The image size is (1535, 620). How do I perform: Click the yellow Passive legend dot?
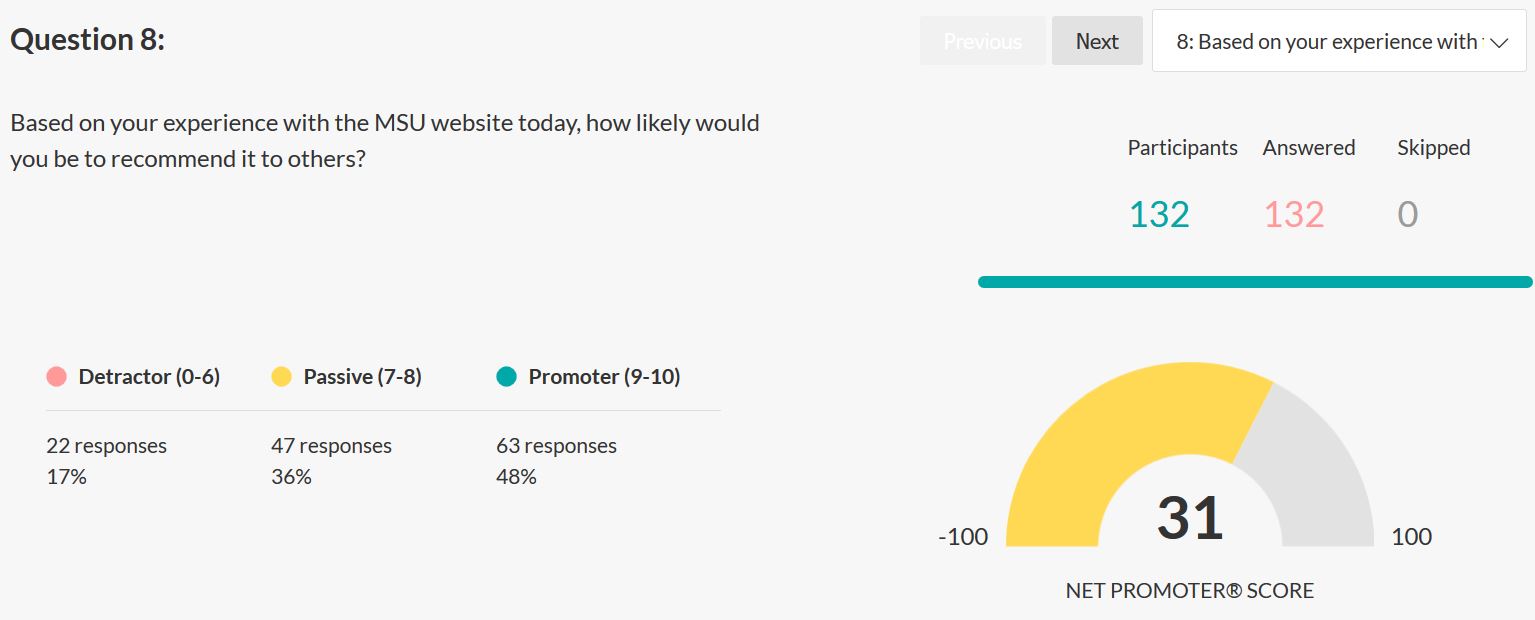[282, 377]
